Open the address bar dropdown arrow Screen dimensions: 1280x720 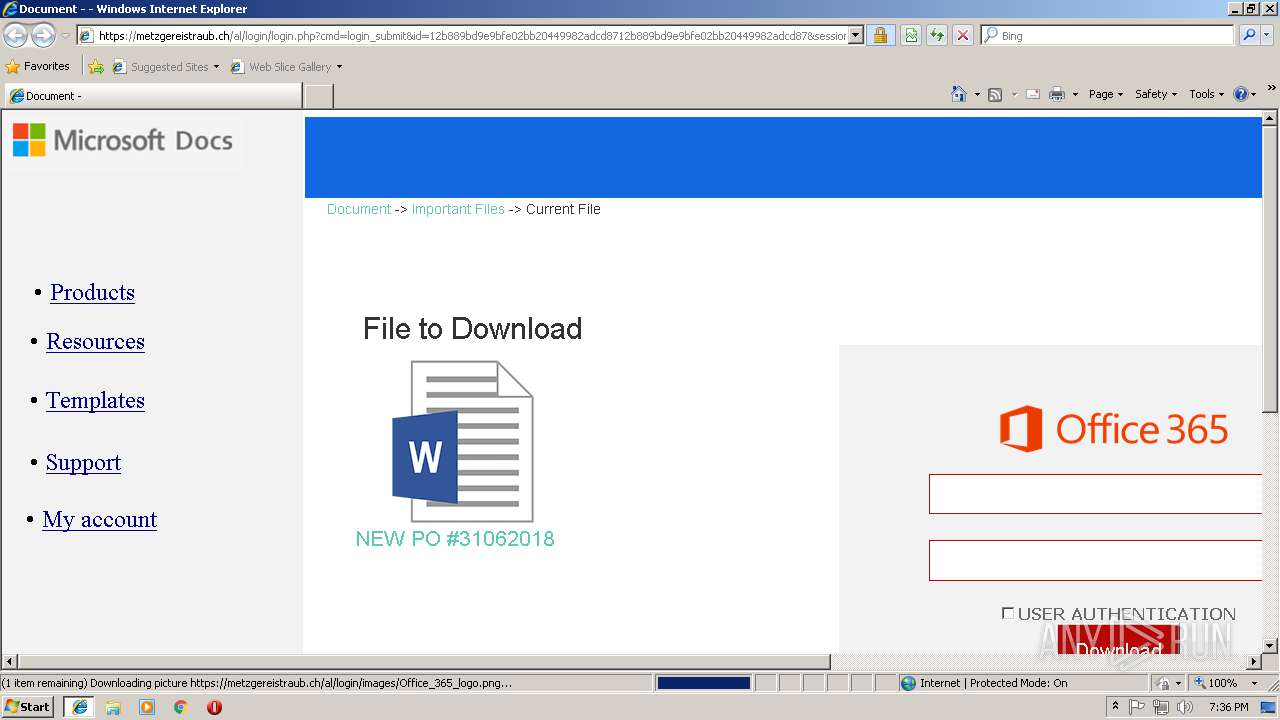(x=856, y=35)
